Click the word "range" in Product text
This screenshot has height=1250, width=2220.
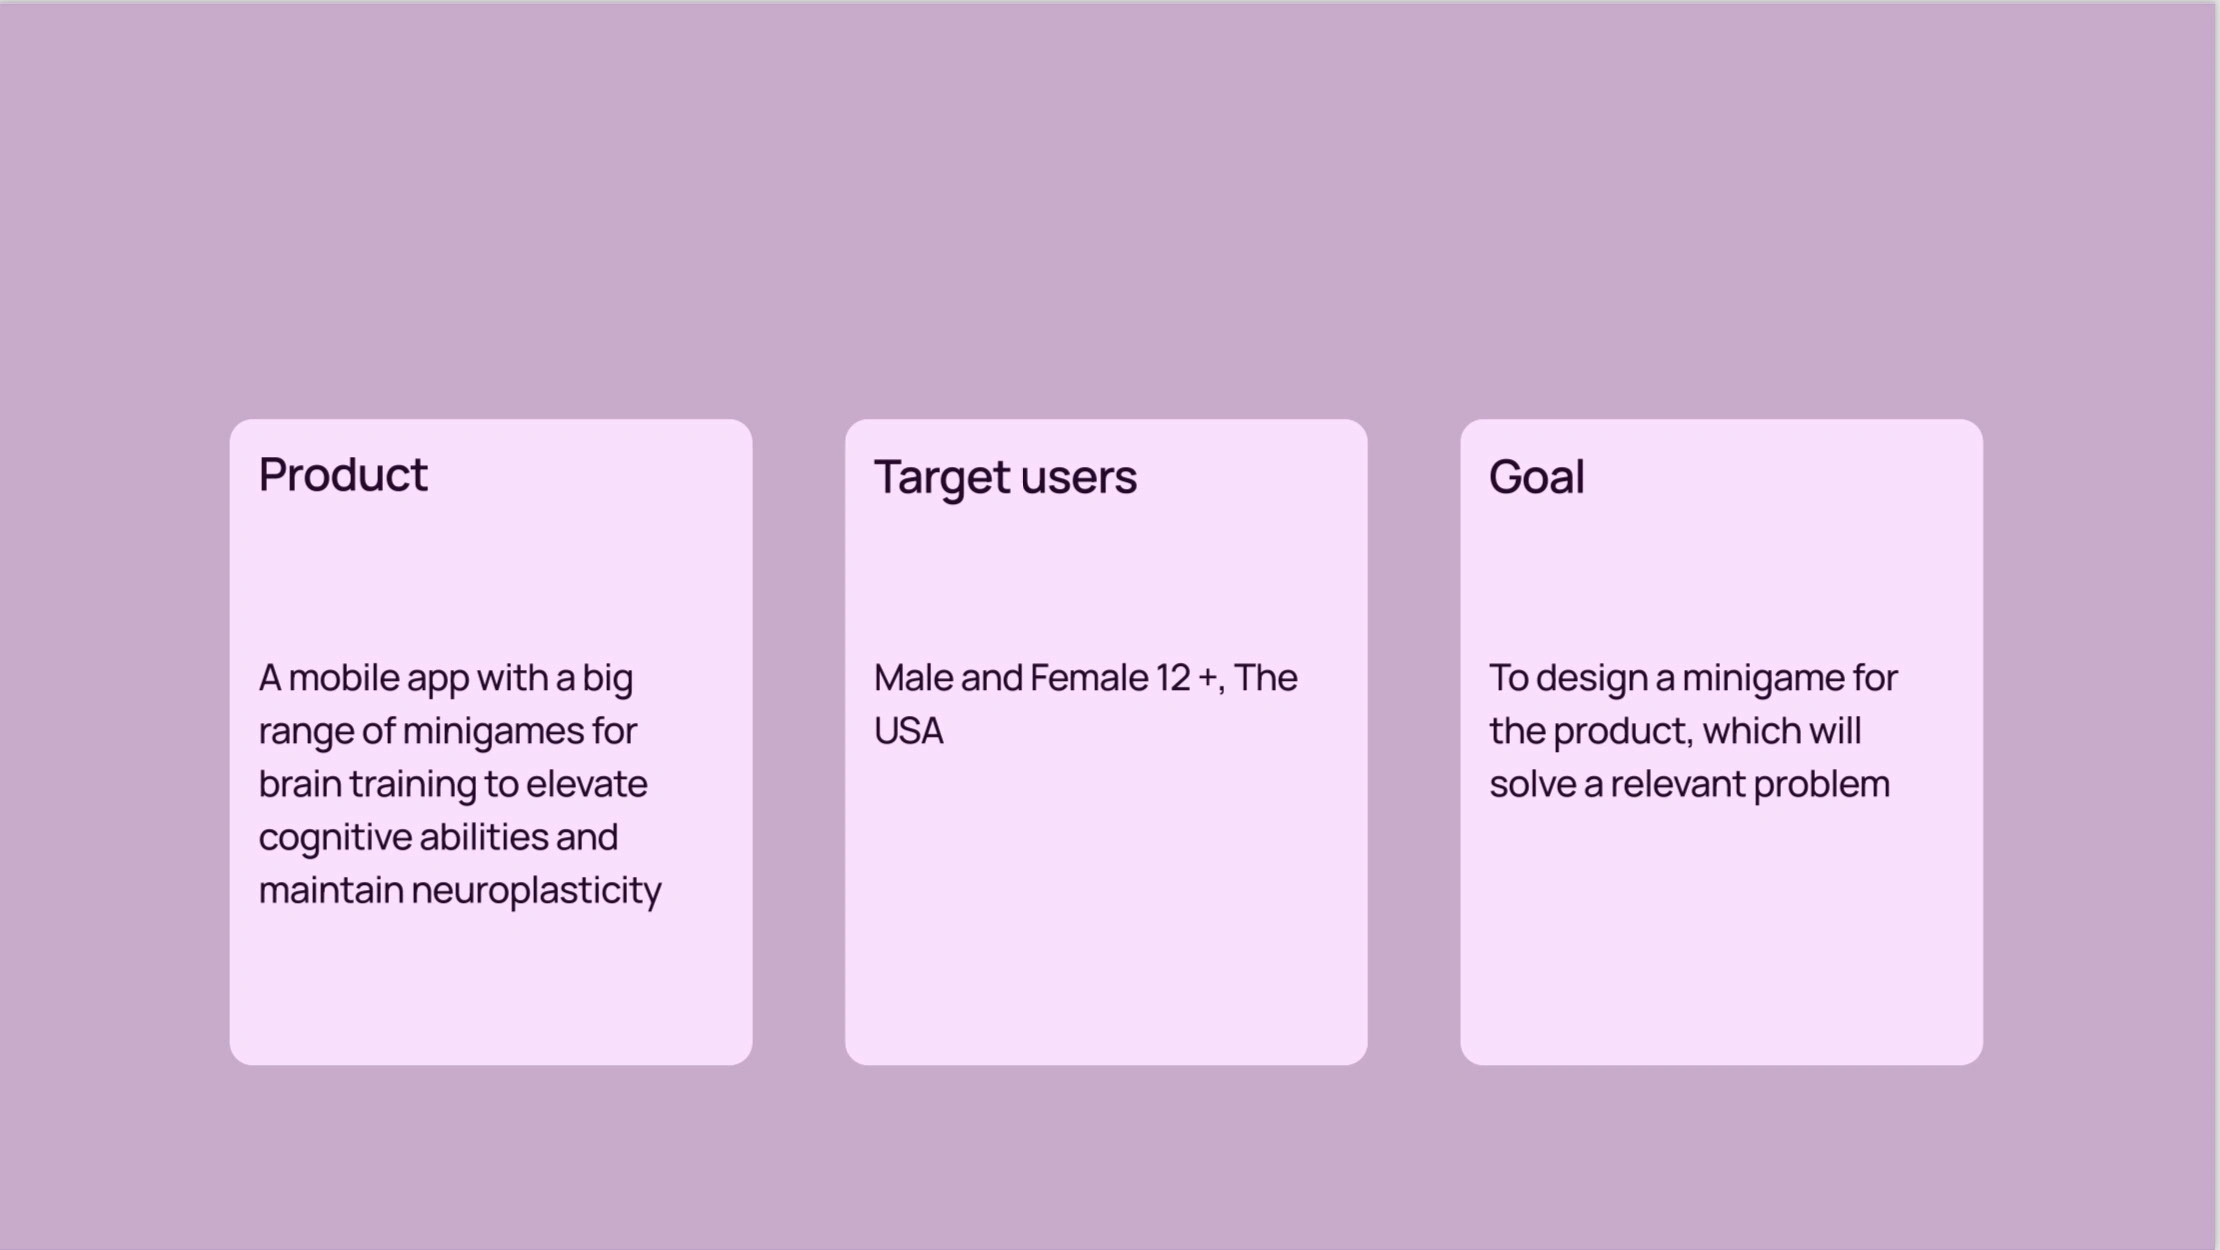[x=306, y=731]
